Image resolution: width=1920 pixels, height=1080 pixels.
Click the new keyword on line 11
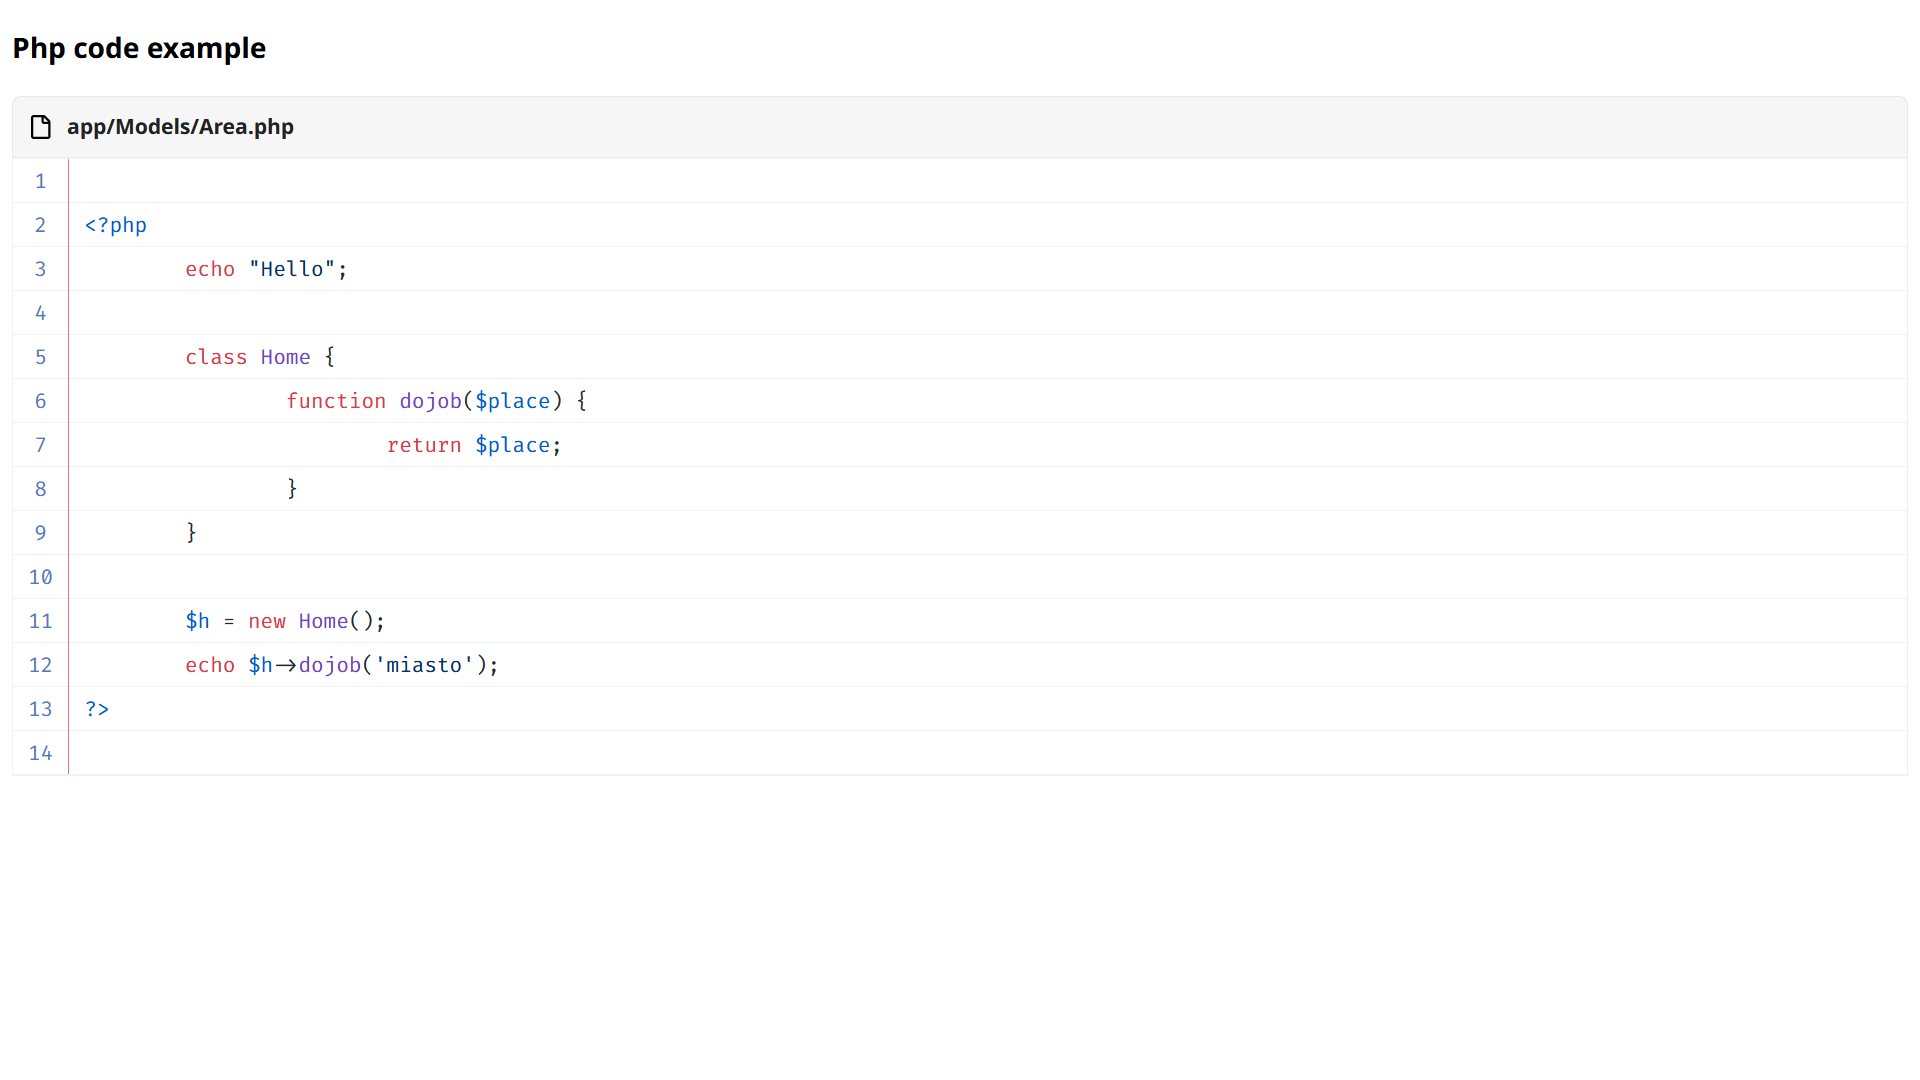click(x=267, y=621)
